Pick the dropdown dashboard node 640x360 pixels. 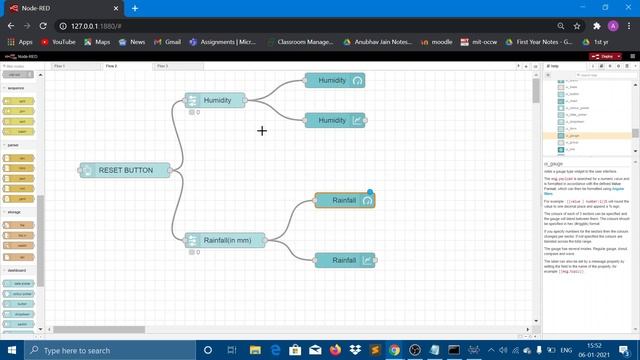(19, 314)
